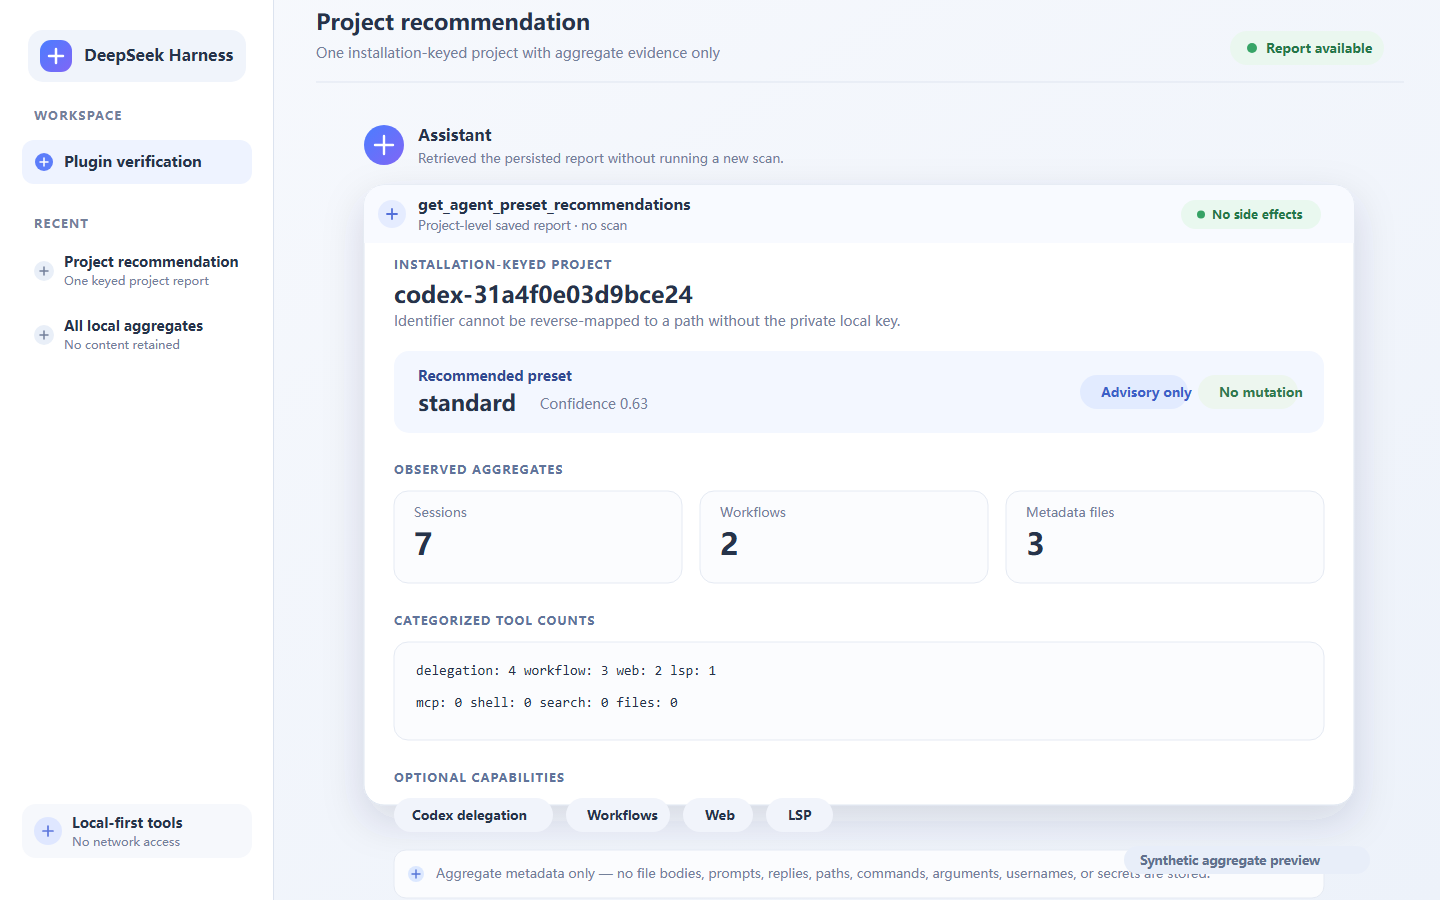This screenshot has height=900, width=1440.
Task: Click the Confidence 0.63 text
Action: click(594, 404)
